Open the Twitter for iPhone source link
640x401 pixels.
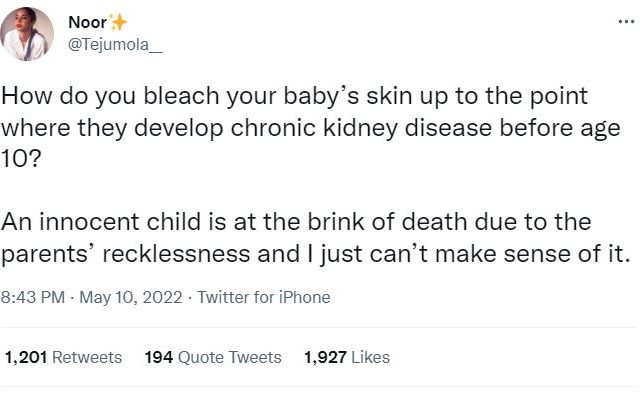(264, 297)
